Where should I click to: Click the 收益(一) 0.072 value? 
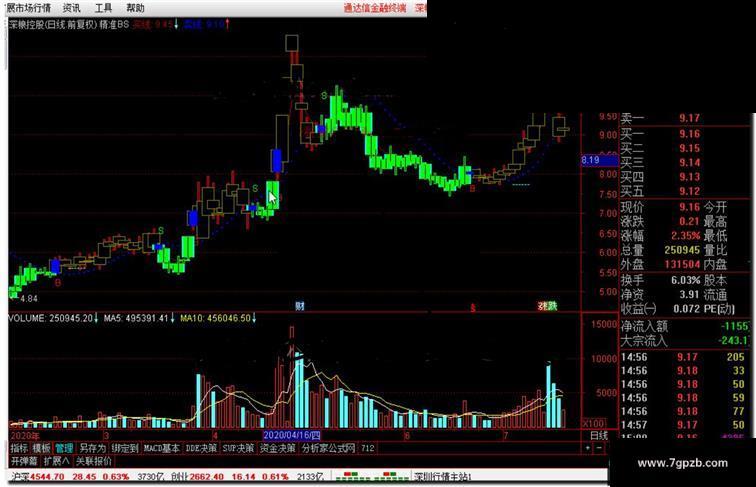pos(688,309)
